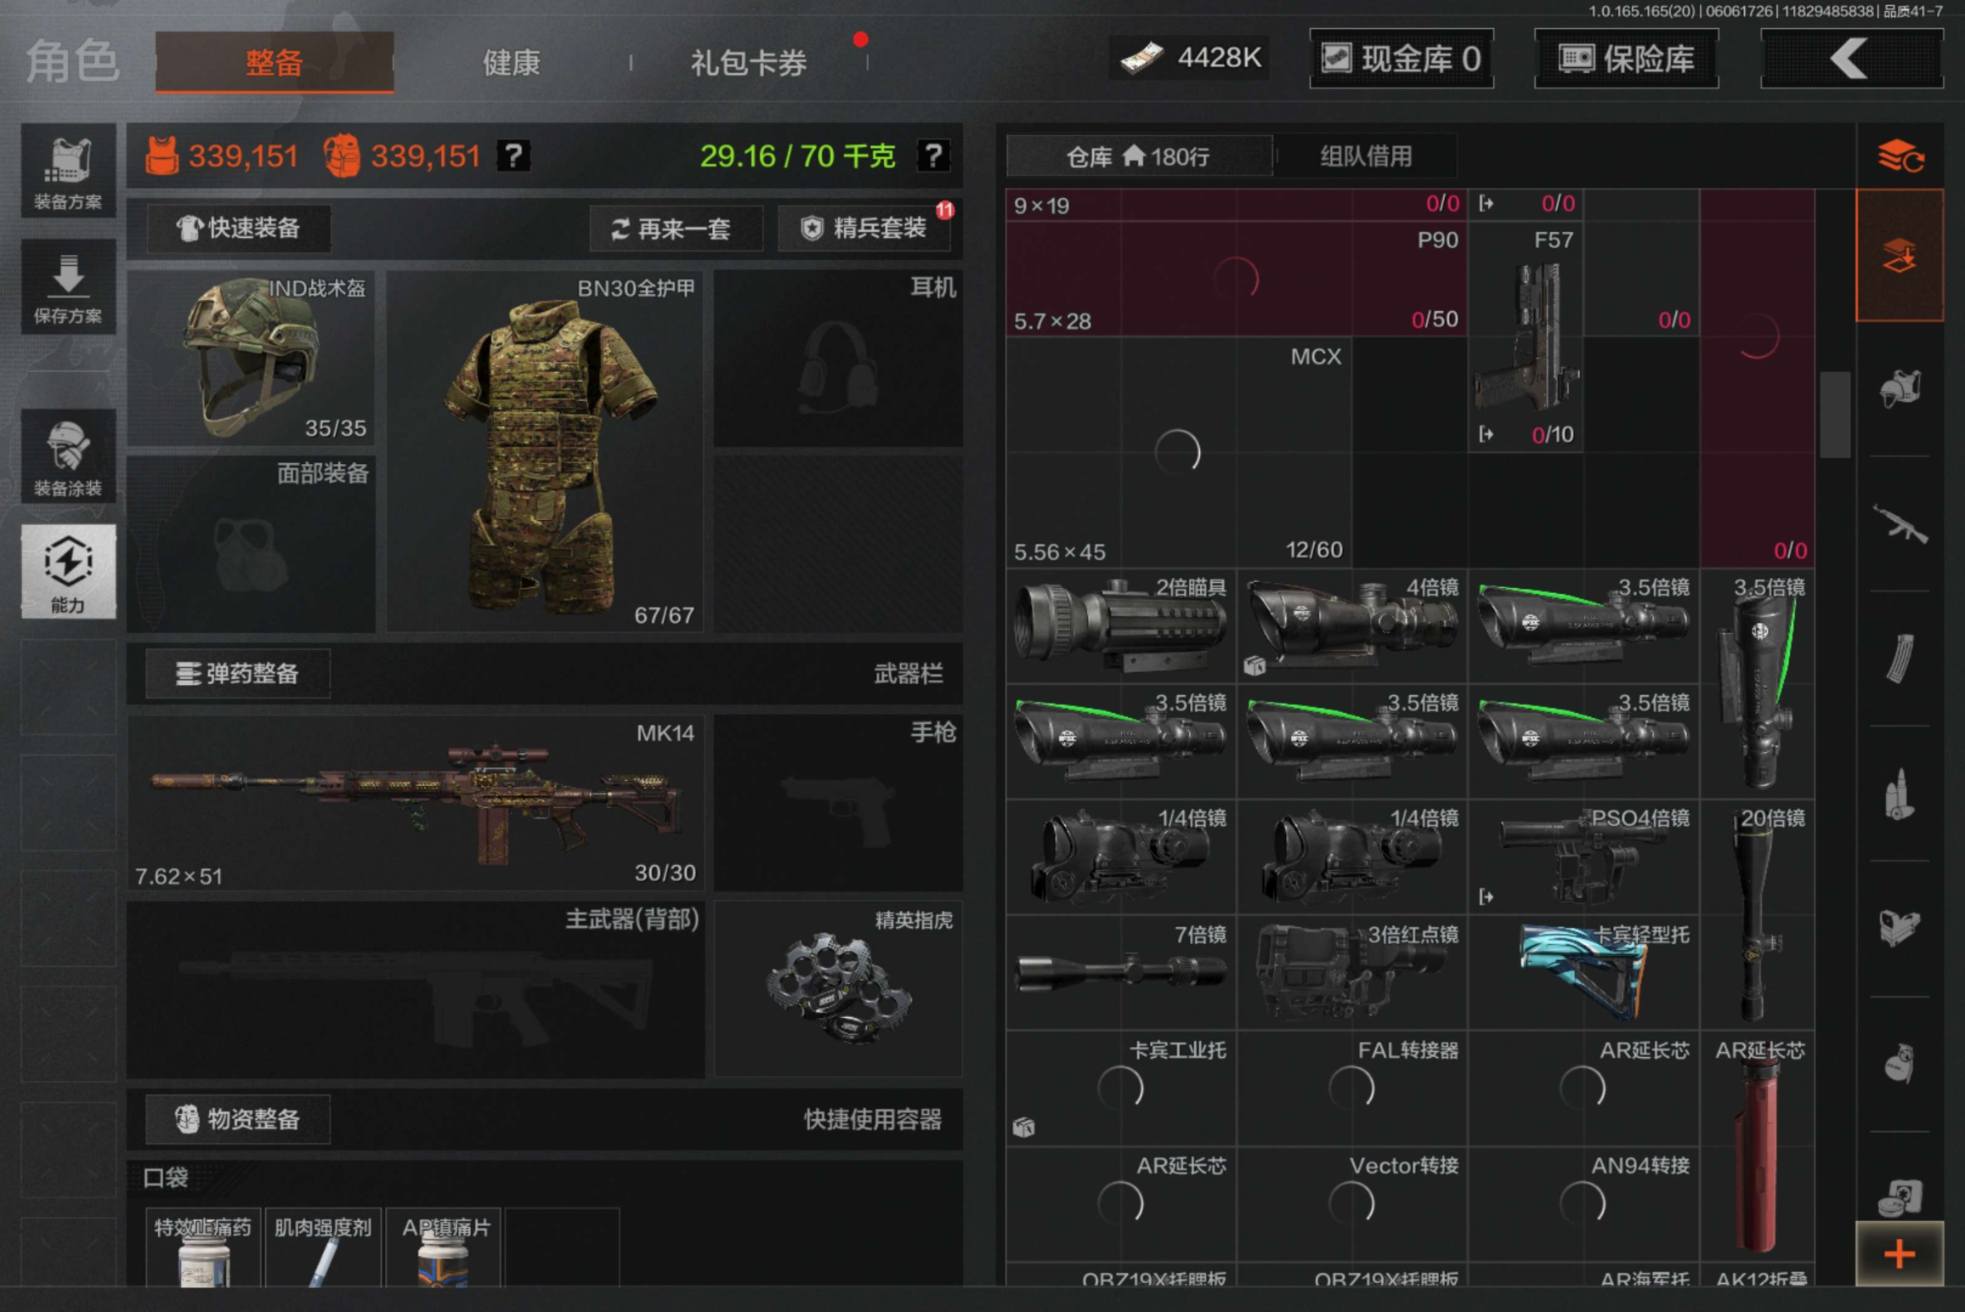Select the 卡宾工业托 warehouse slot
The image size is (1965, 1312).
(x=1121, y=1090)
